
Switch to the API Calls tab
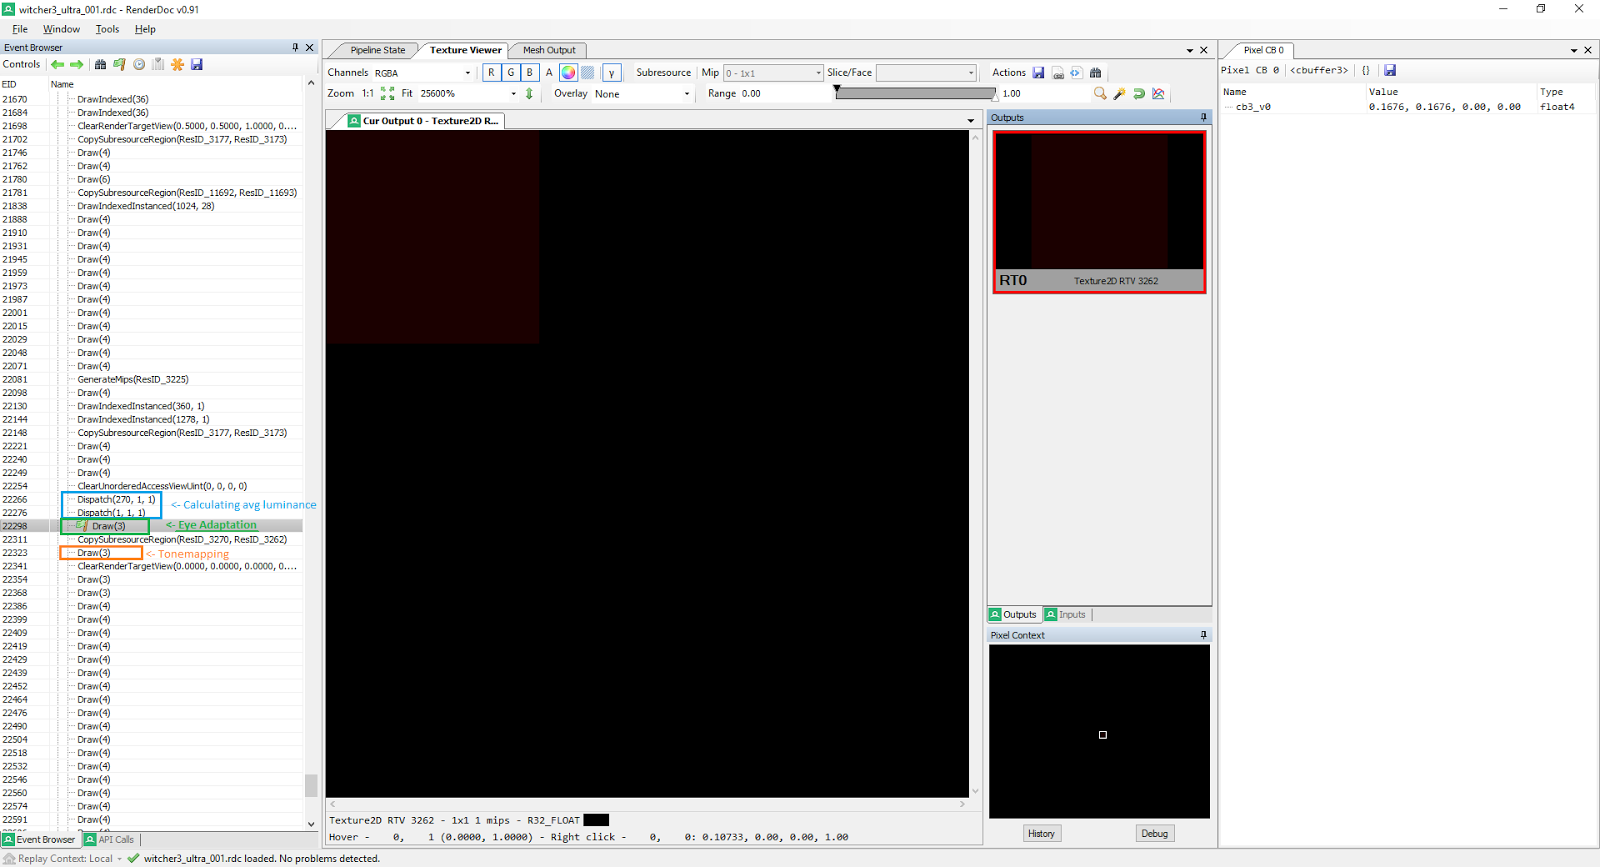click(x=110, y=840)
